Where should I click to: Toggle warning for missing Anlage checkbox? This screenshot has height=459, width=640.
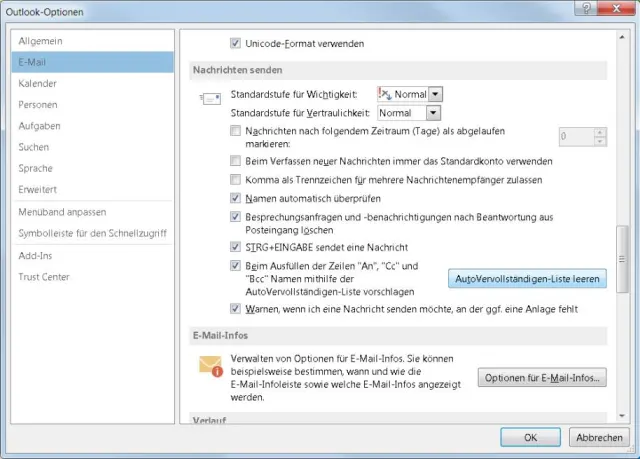(235, 308)
